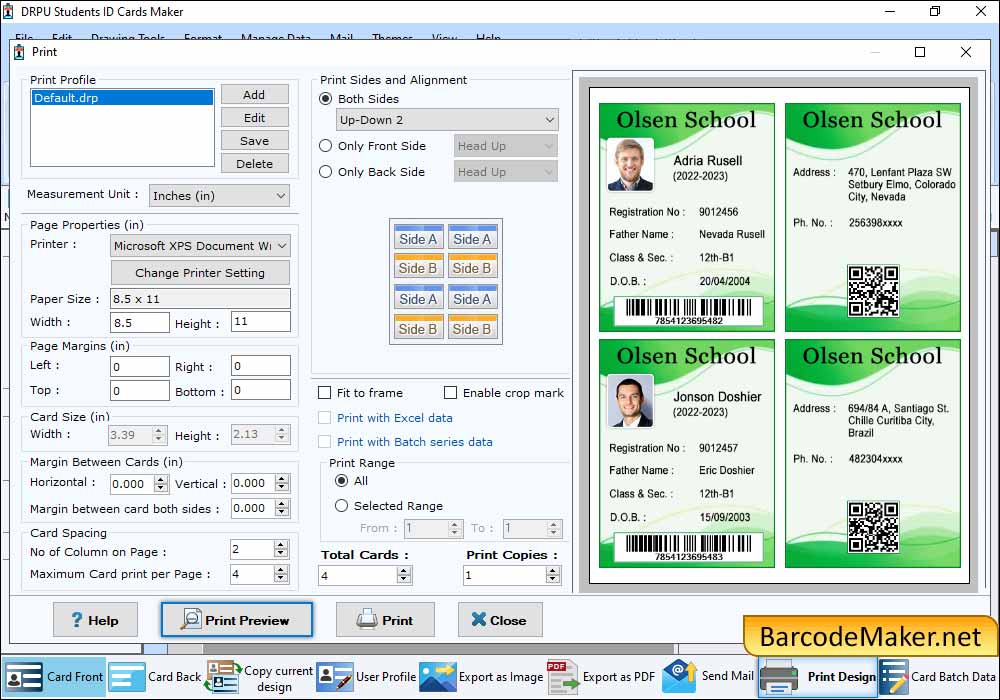The height and width of the screenshot is (700, 1000).
Task: Increase the Horizontal margin spinner
Action: 161,479
